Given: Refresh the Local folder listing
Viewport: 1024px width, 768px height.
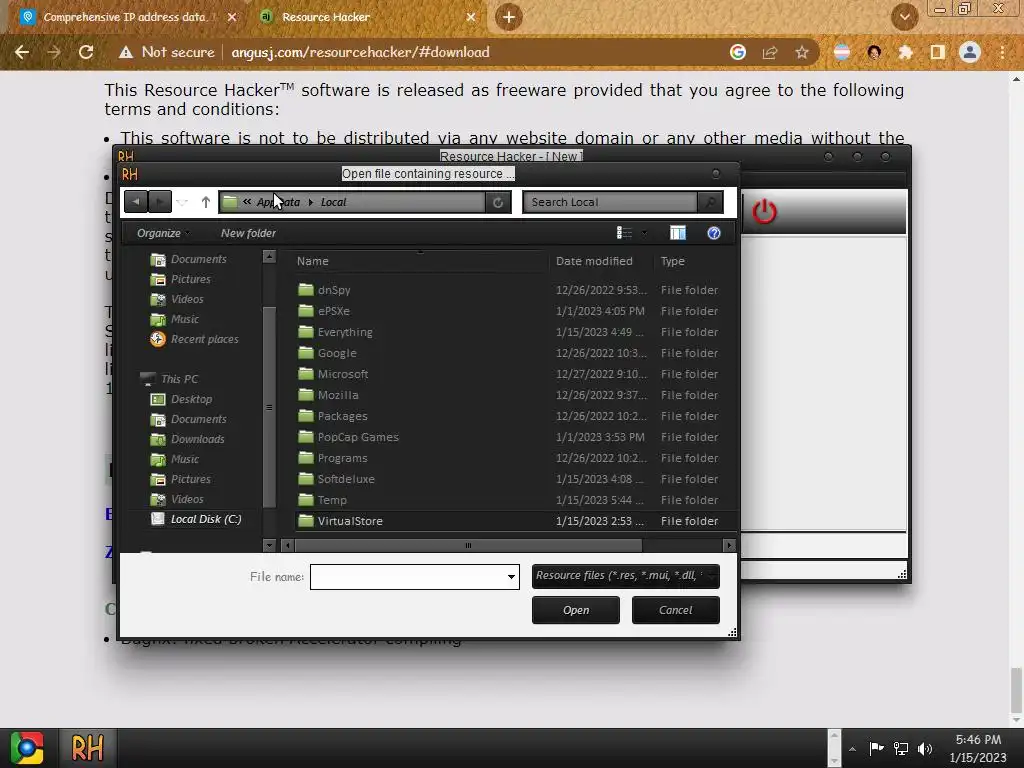Looking at the screenshot, I should (x=498, y=202).
